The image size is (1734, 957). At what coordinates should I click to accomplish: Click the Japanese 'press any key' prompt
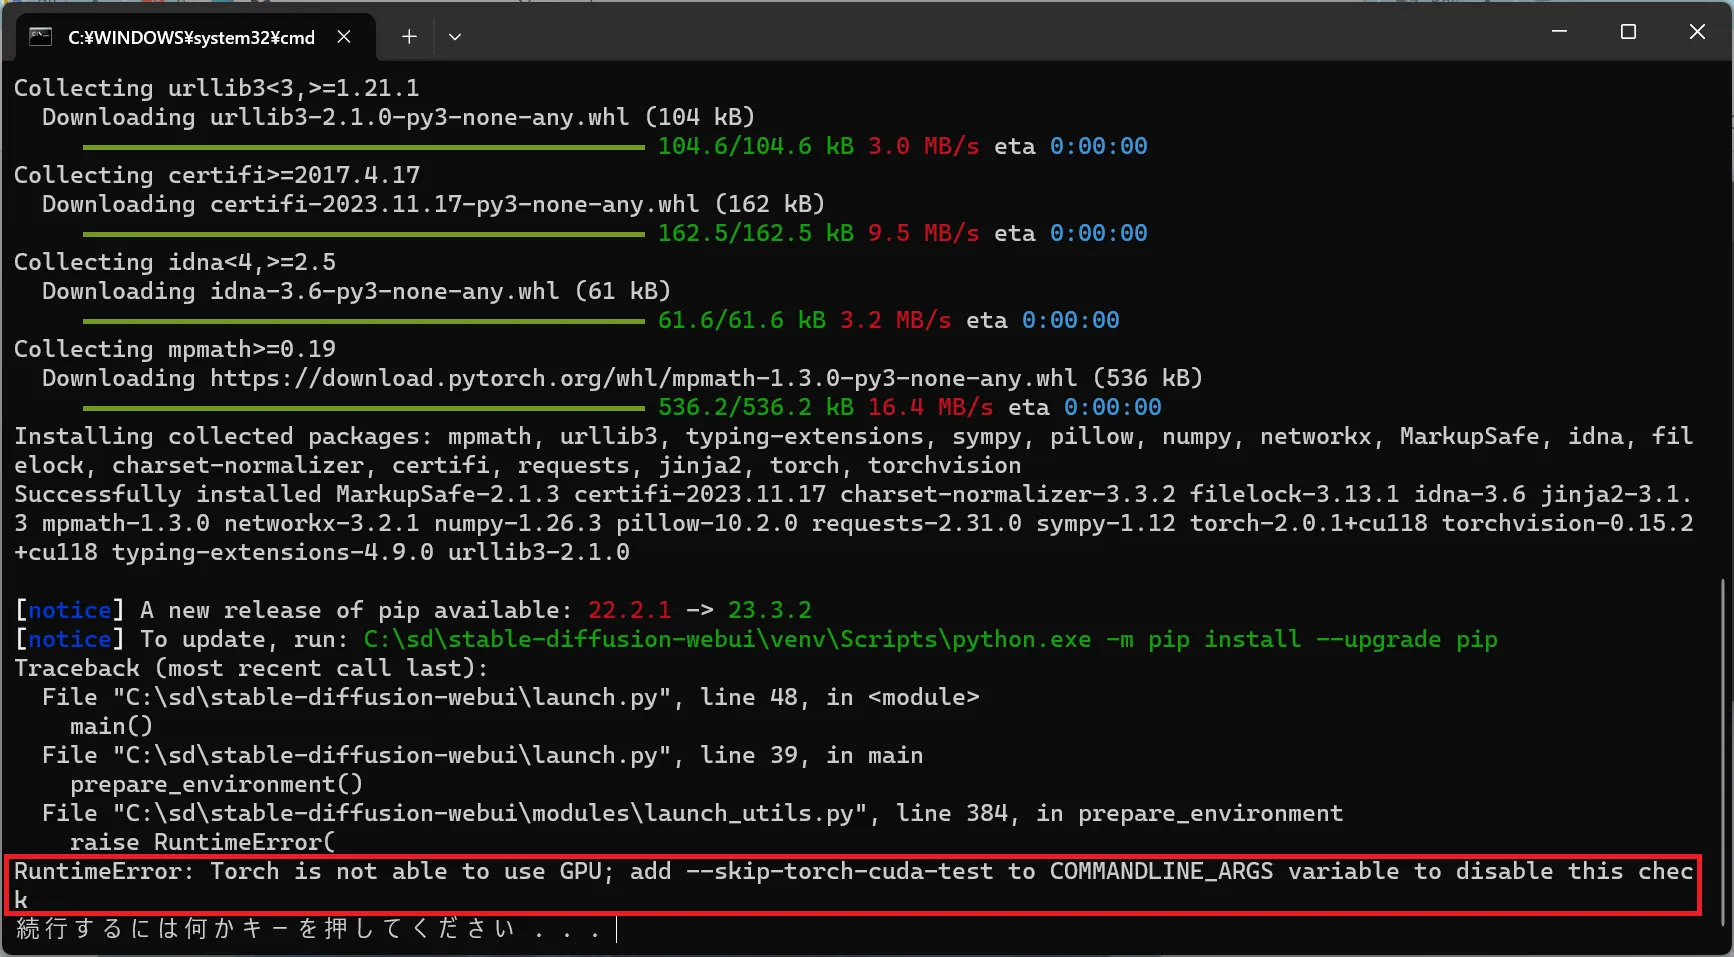click(x=308, y=929)
